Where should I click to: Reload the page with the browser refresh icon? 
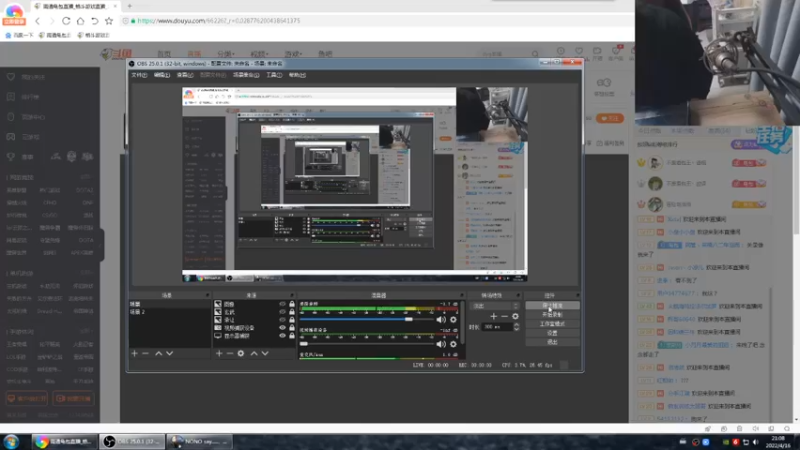66,21
